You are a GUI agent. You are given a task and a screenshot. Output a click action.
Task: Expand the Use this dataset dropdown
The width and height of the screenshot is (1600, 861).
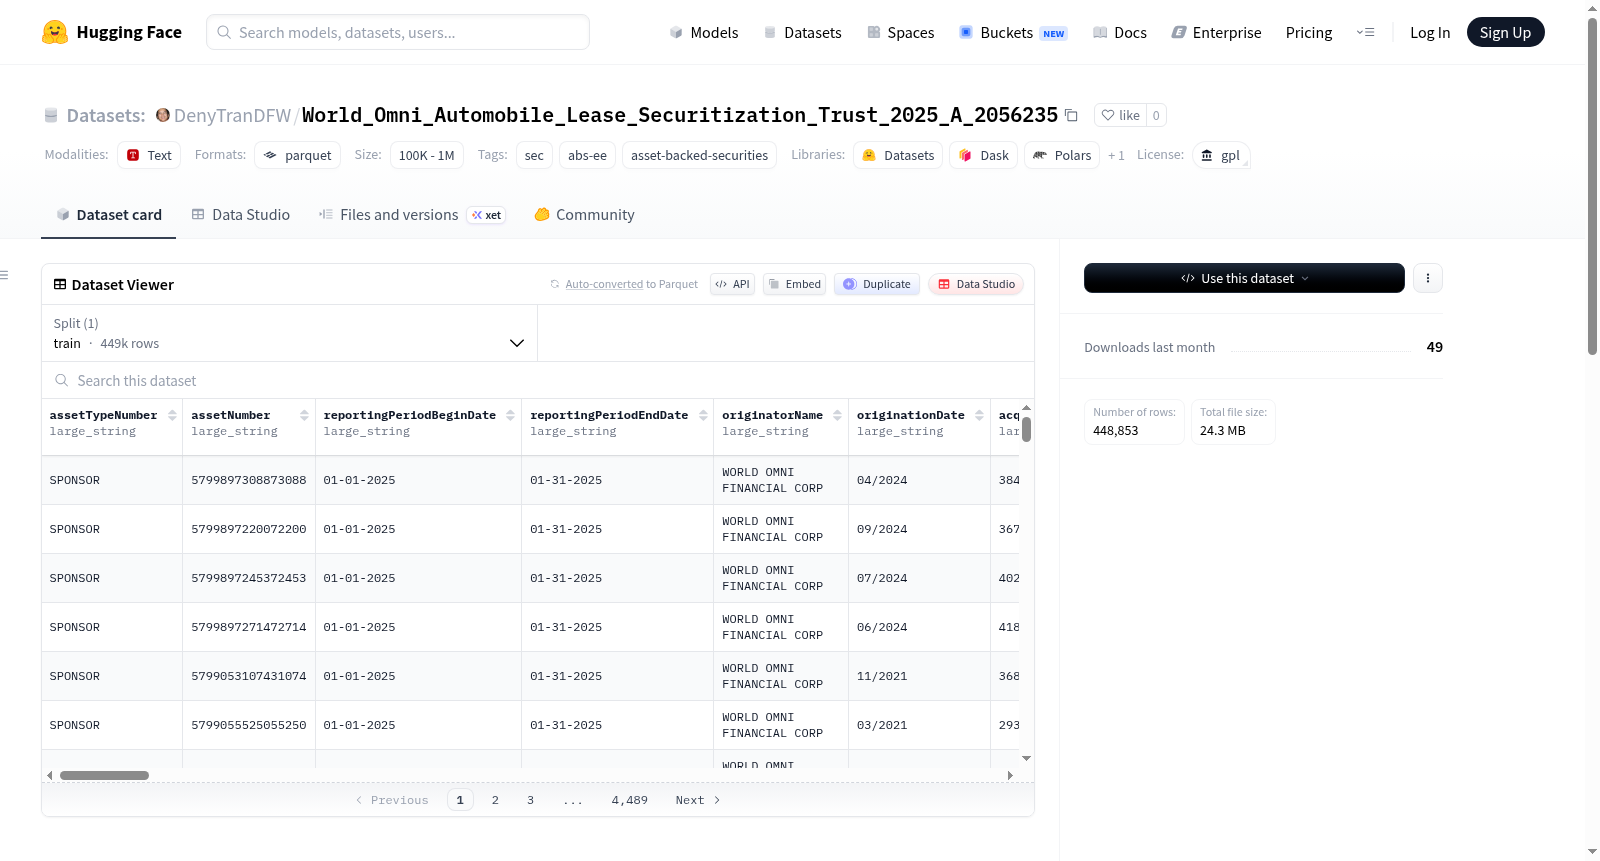[x=1244, y=278]
